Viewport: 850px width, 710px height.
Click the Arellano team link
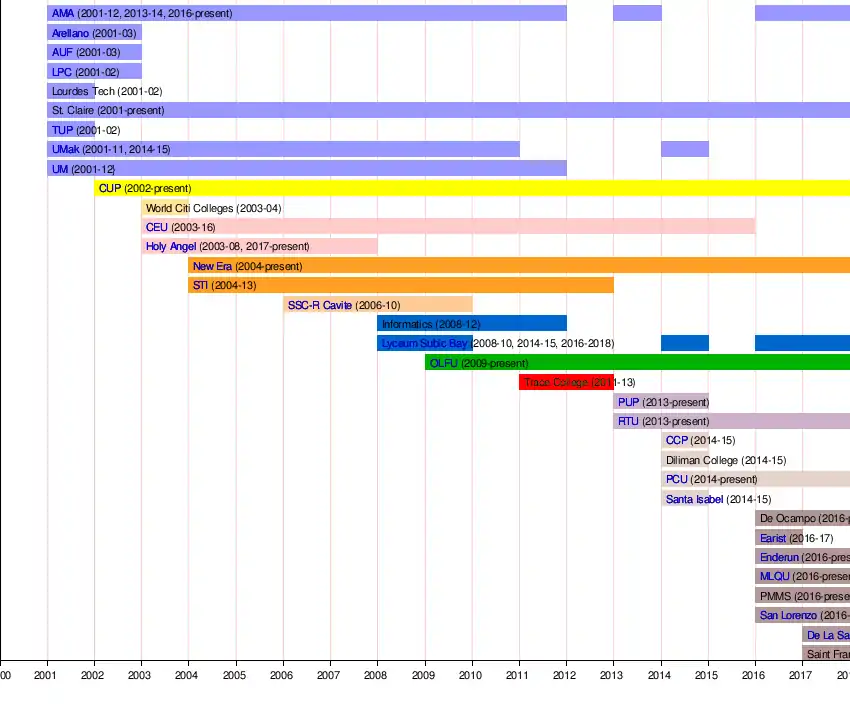pos(70,33)
